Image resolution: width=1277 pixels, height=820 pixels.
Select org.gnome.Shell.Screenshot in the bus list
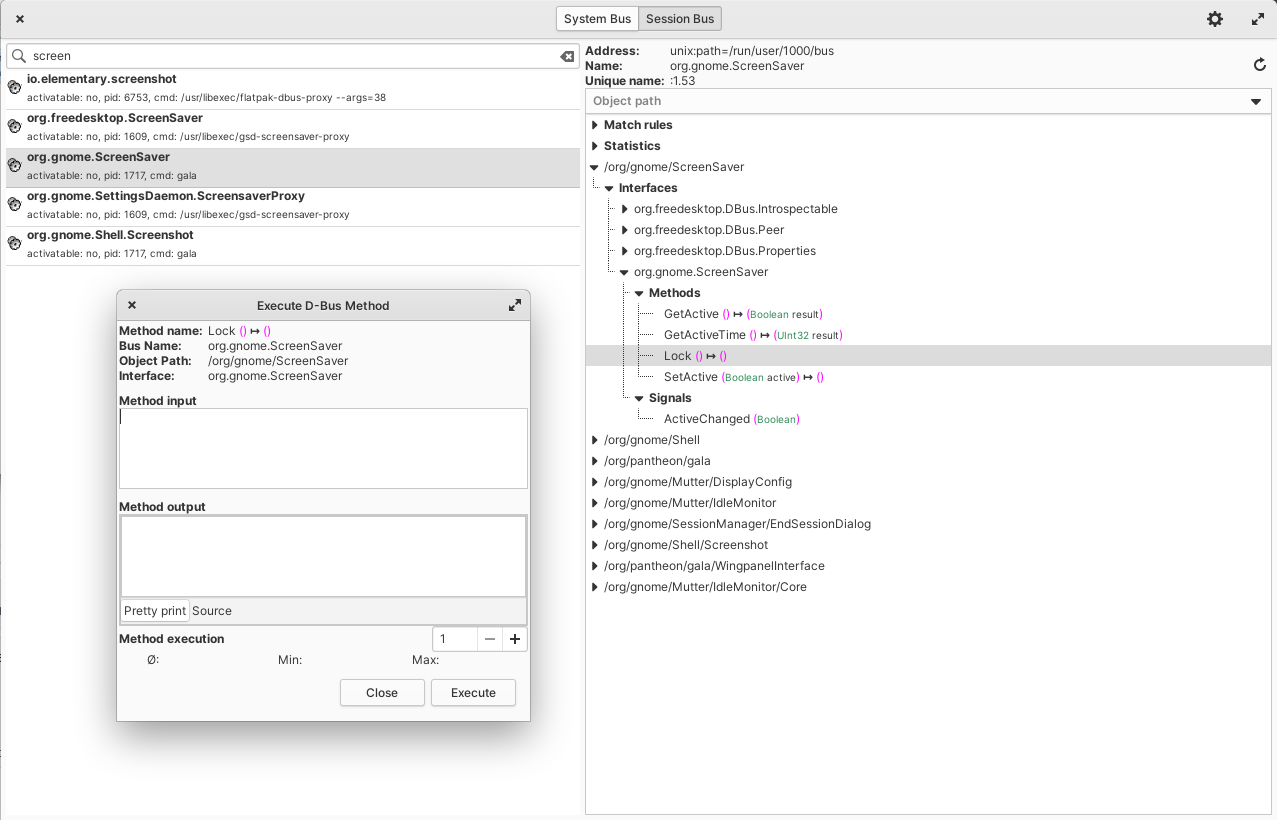click(293, 244)
